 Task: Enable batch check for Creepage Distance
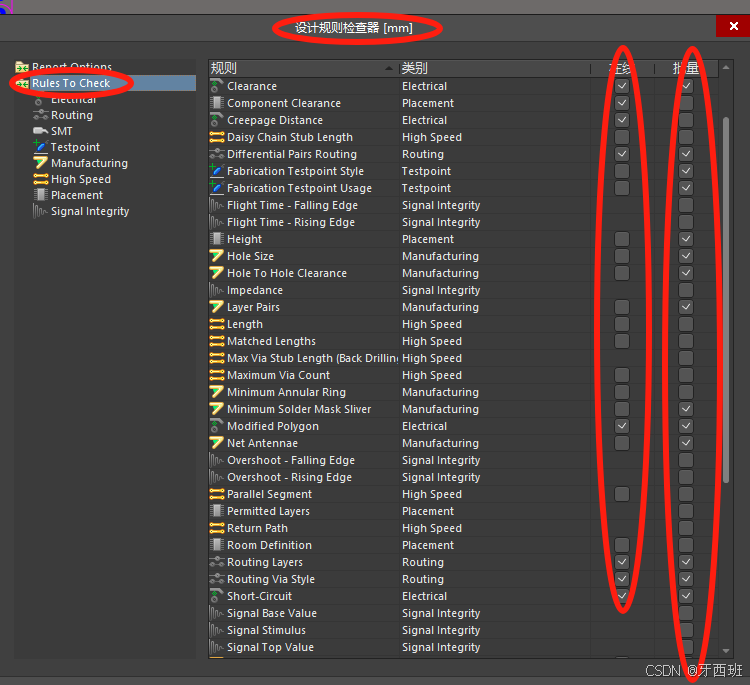click(686, 120)
